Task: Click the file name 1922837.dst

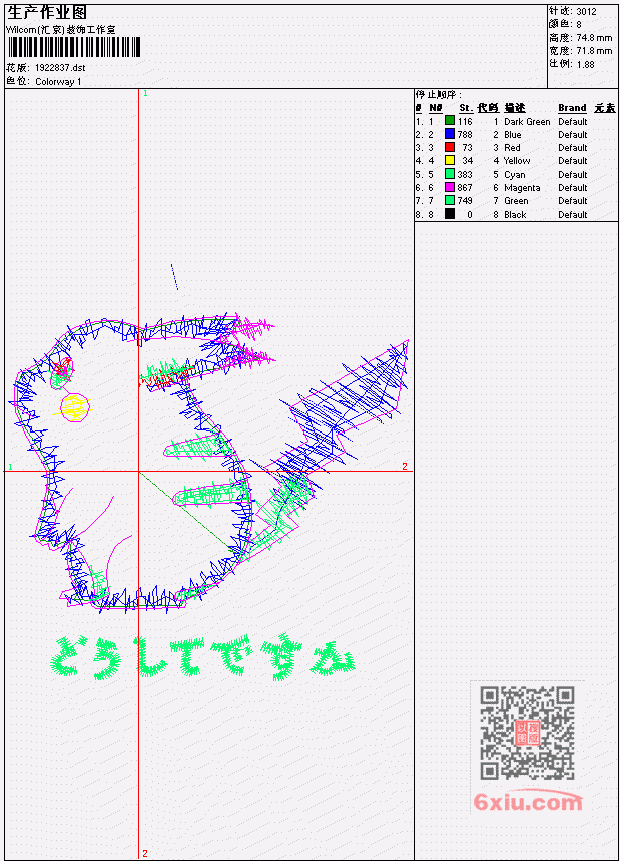Action: 60,68
